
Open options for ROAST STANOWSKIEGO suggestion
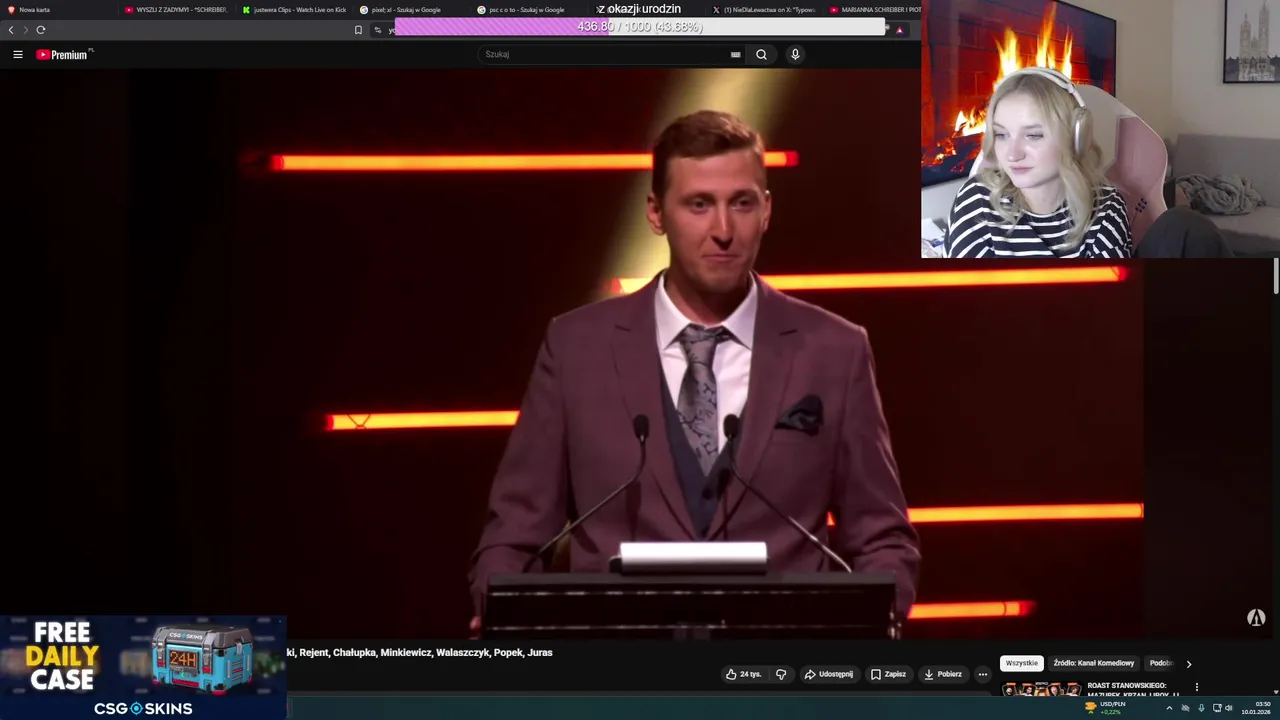pyautogui.click(x=1196, y=687)
